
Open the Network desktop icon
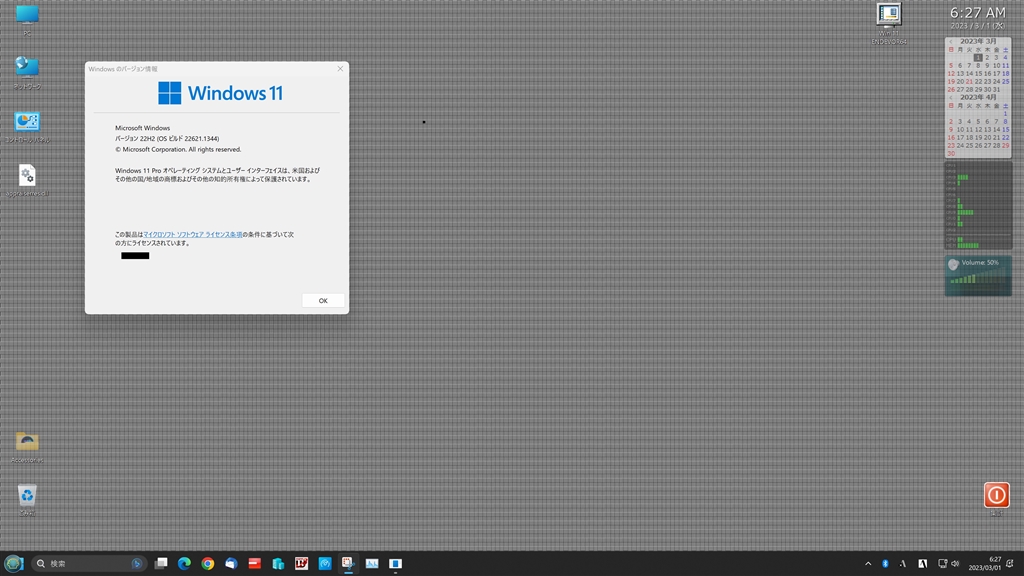pyautogui.click(x=27, y=72)
